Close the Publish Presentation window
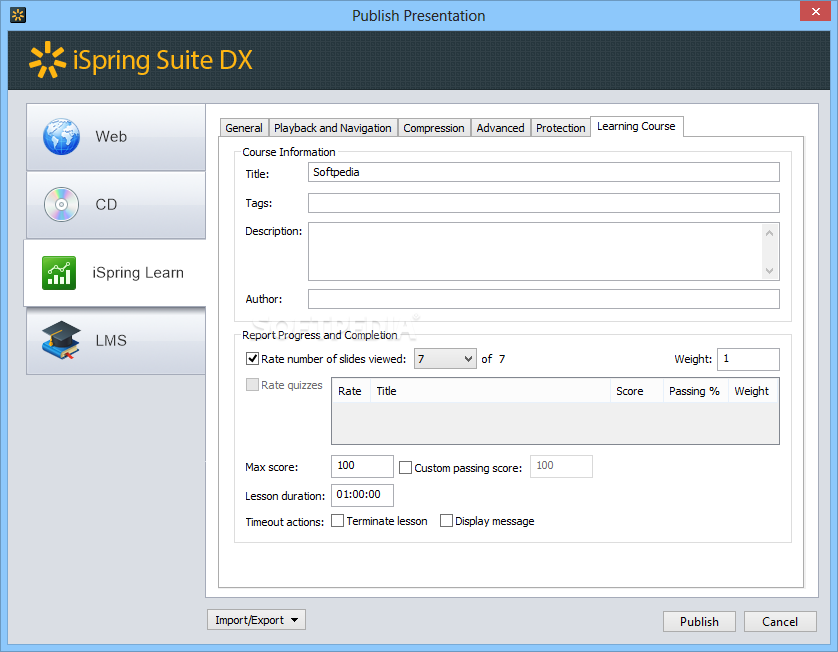Viewport: 838px width, 652px height. click(816, 11)
